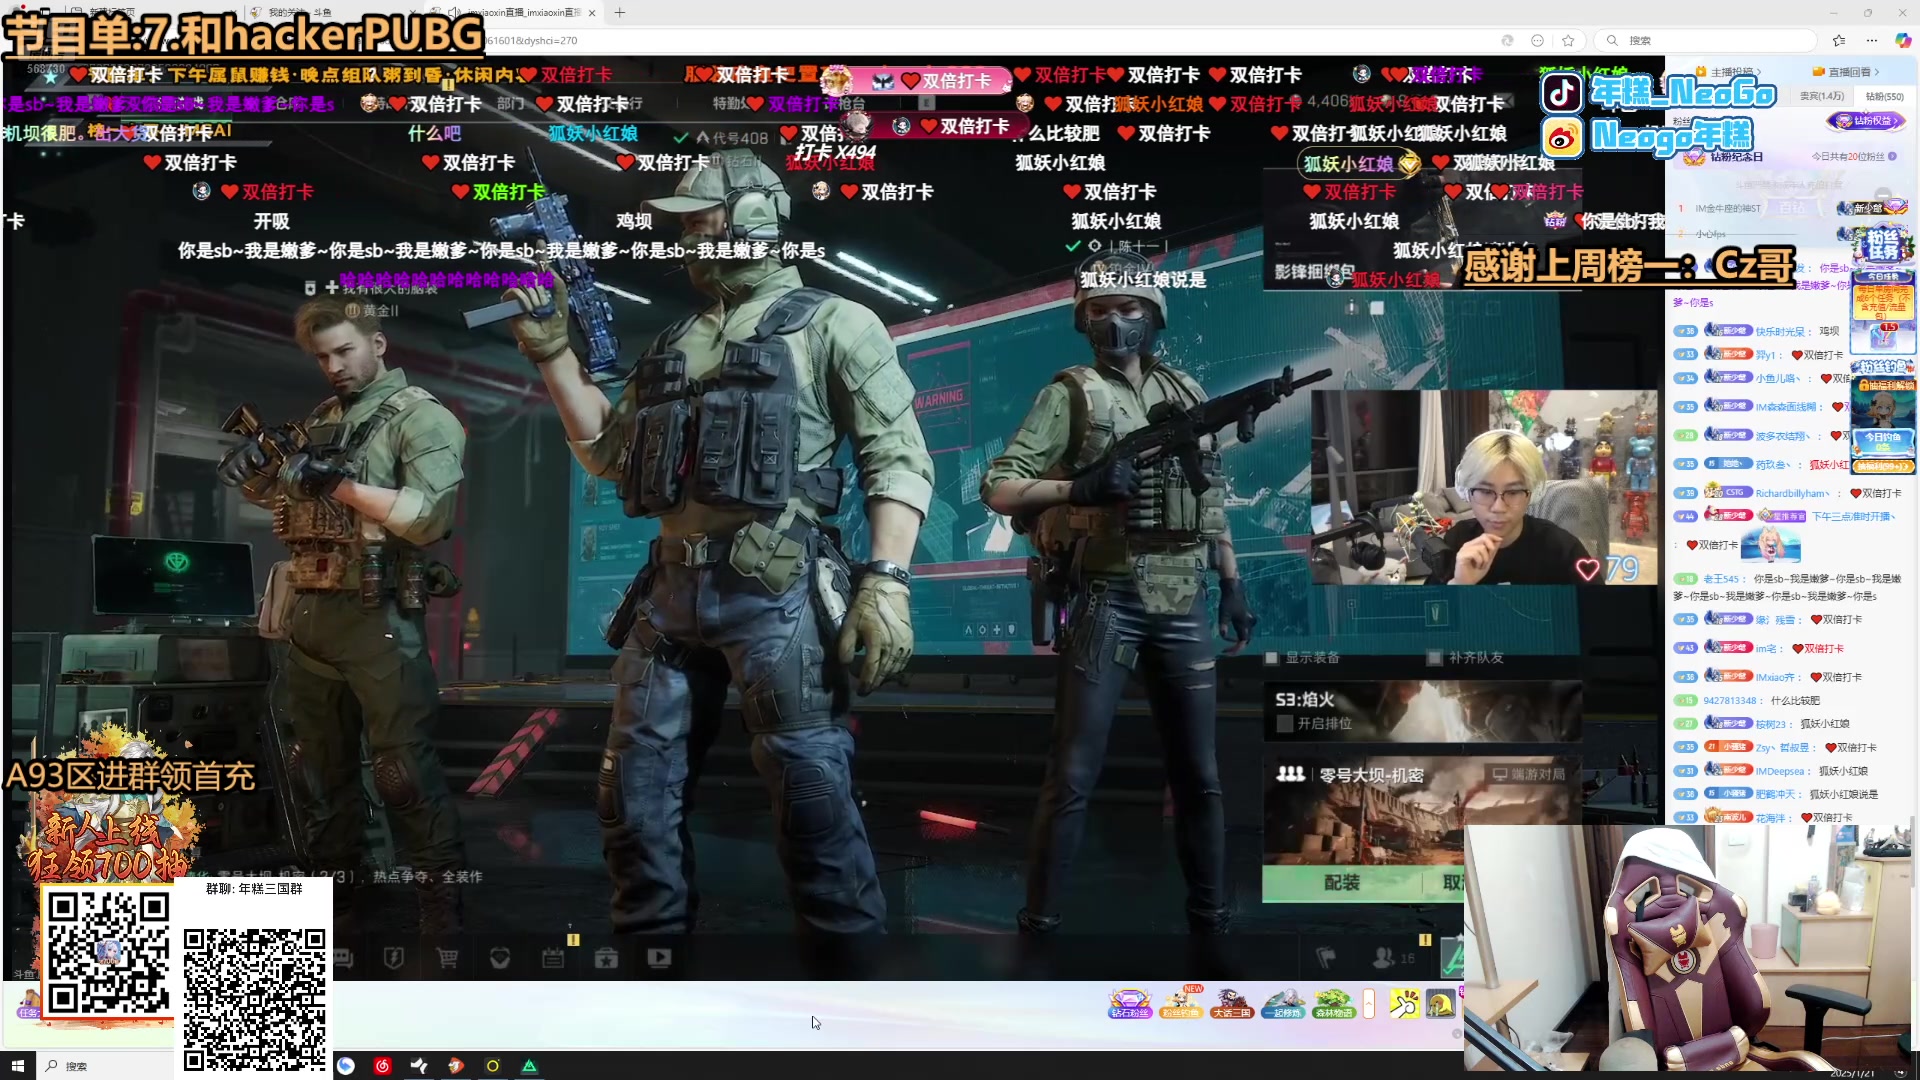Expand today's 20 fans arrow

point(1892,157)
